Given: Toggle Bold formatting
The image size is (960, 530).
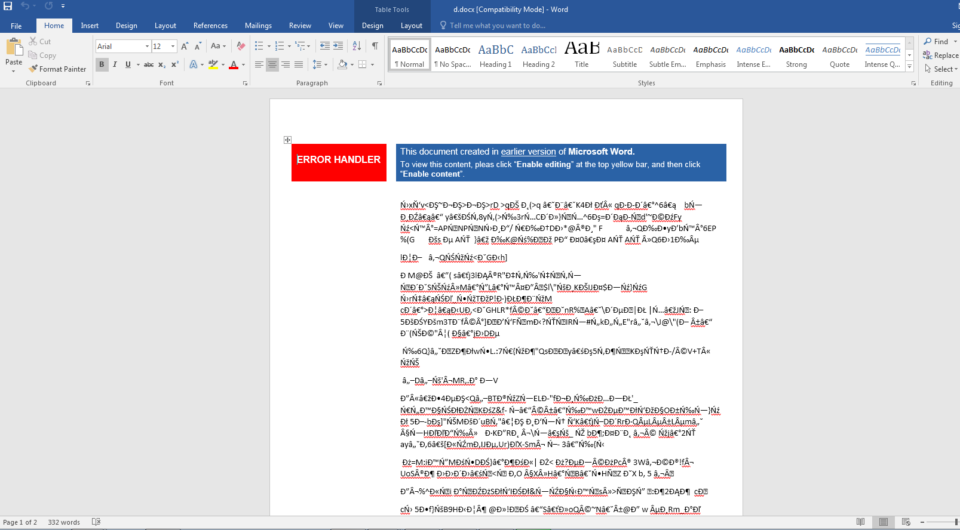Looking at the screenshot, I should click(102, 65).
